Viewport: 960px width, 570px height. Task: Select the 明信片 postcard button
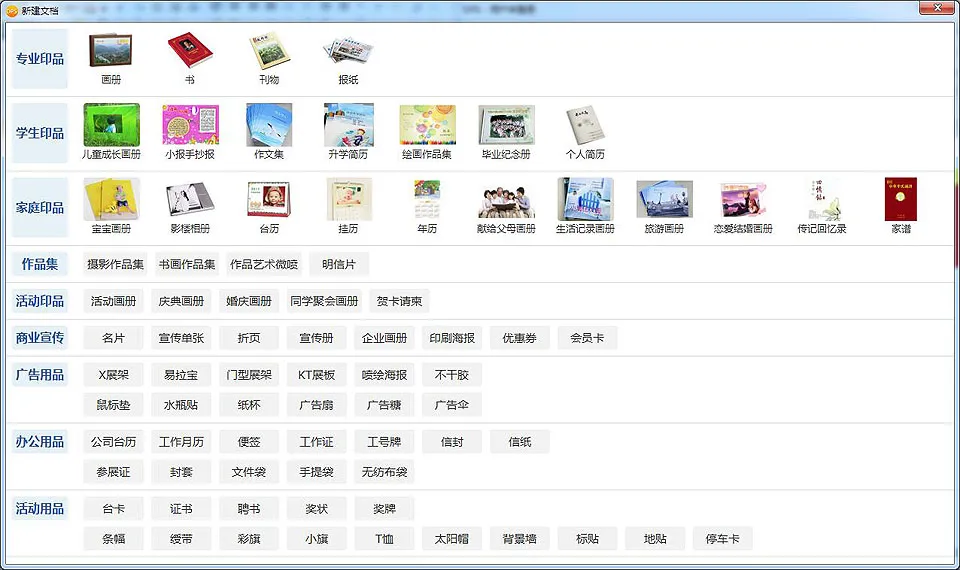tap(338, 264)
